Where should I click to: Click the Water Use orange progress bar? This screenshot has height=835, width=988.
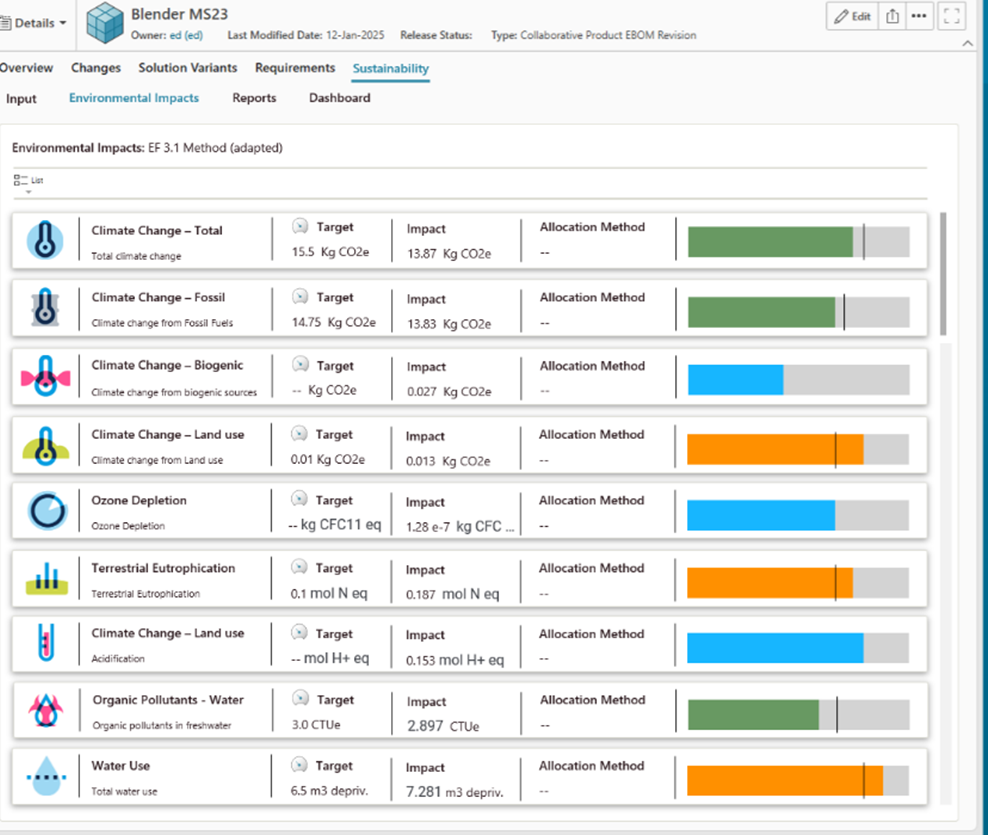tap(784, 781)
